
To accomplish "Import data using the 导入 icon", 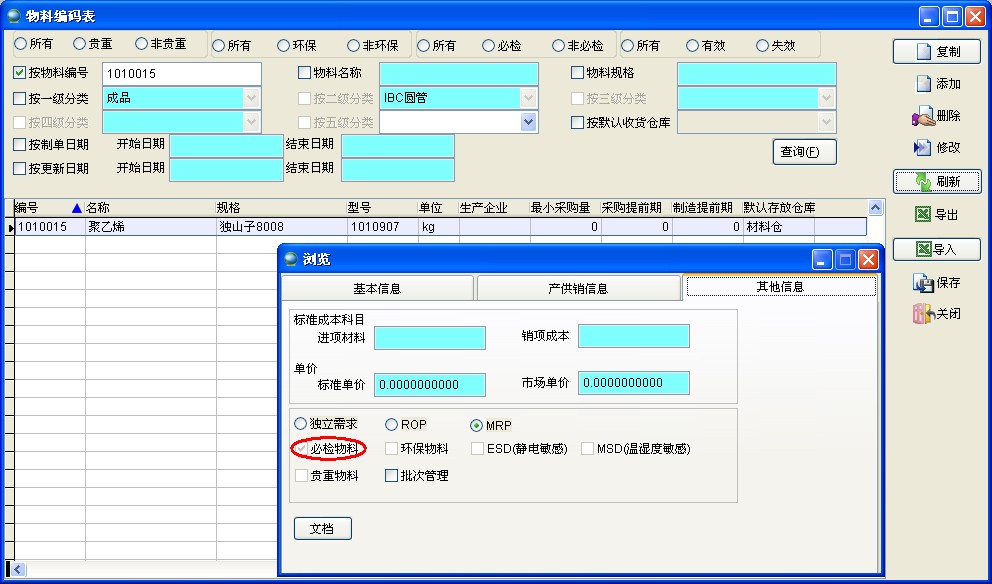I will pos(936,250).
